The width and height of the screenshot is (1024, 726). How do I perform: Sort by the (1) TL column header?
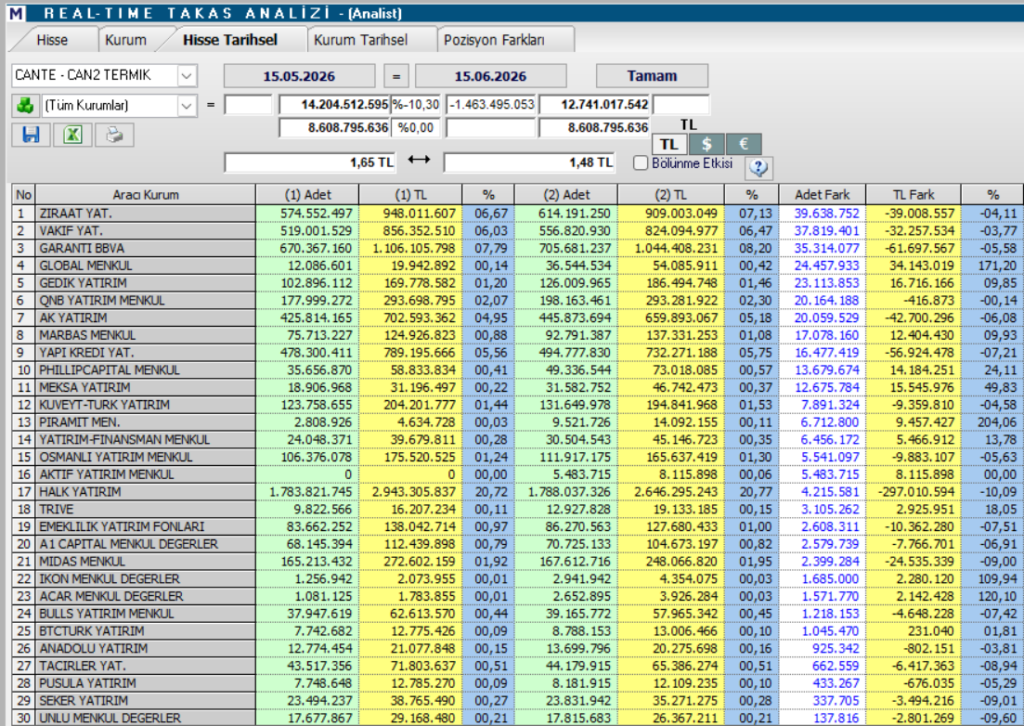(x=410, y=195)
